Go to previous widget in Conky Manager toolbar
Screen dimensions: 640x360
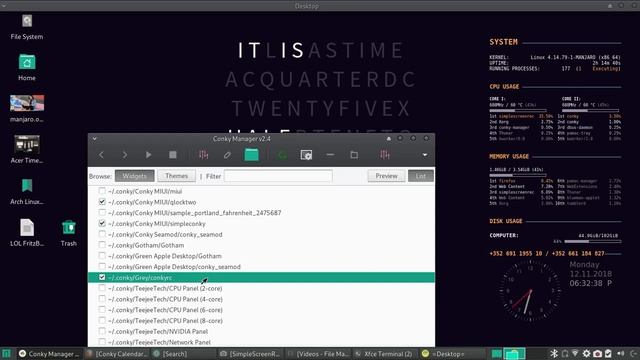101,155
